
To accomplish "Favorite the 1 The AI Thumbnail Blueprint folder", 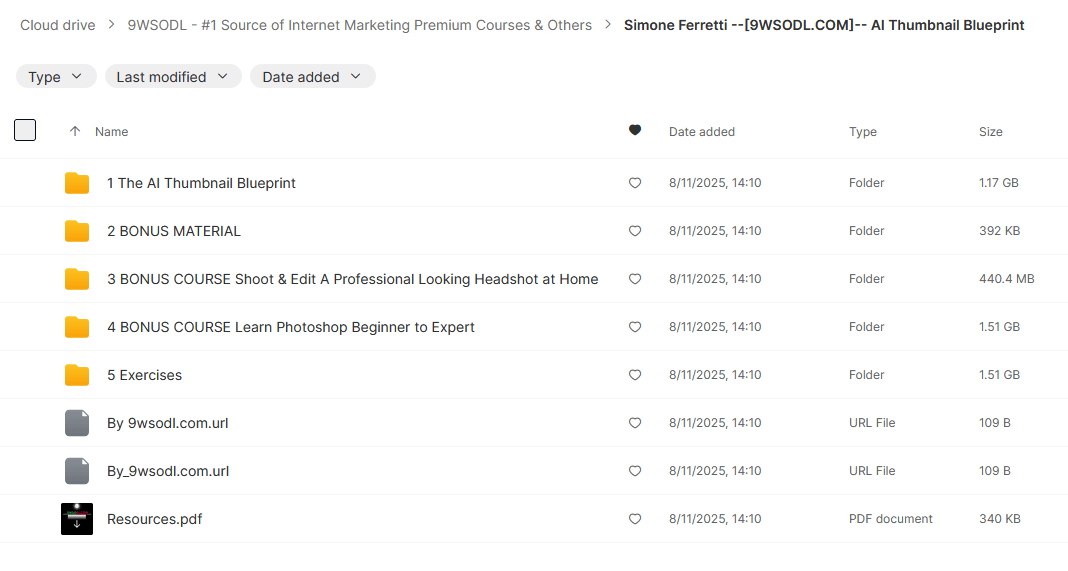I will (634, 183).
